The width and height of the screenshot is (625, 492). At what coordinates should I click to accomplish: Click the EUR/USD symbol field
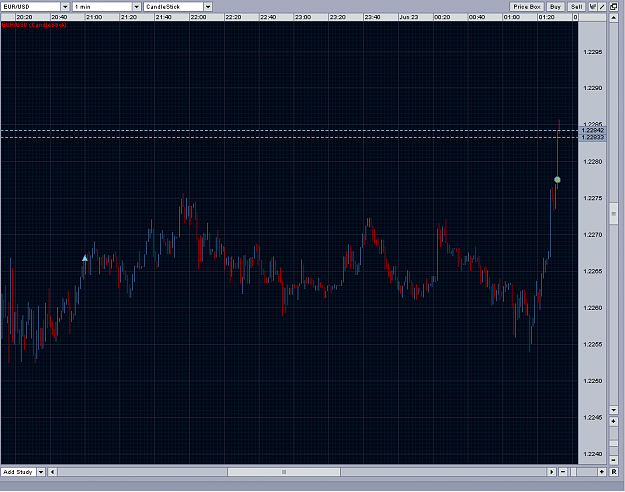[31, 7]
